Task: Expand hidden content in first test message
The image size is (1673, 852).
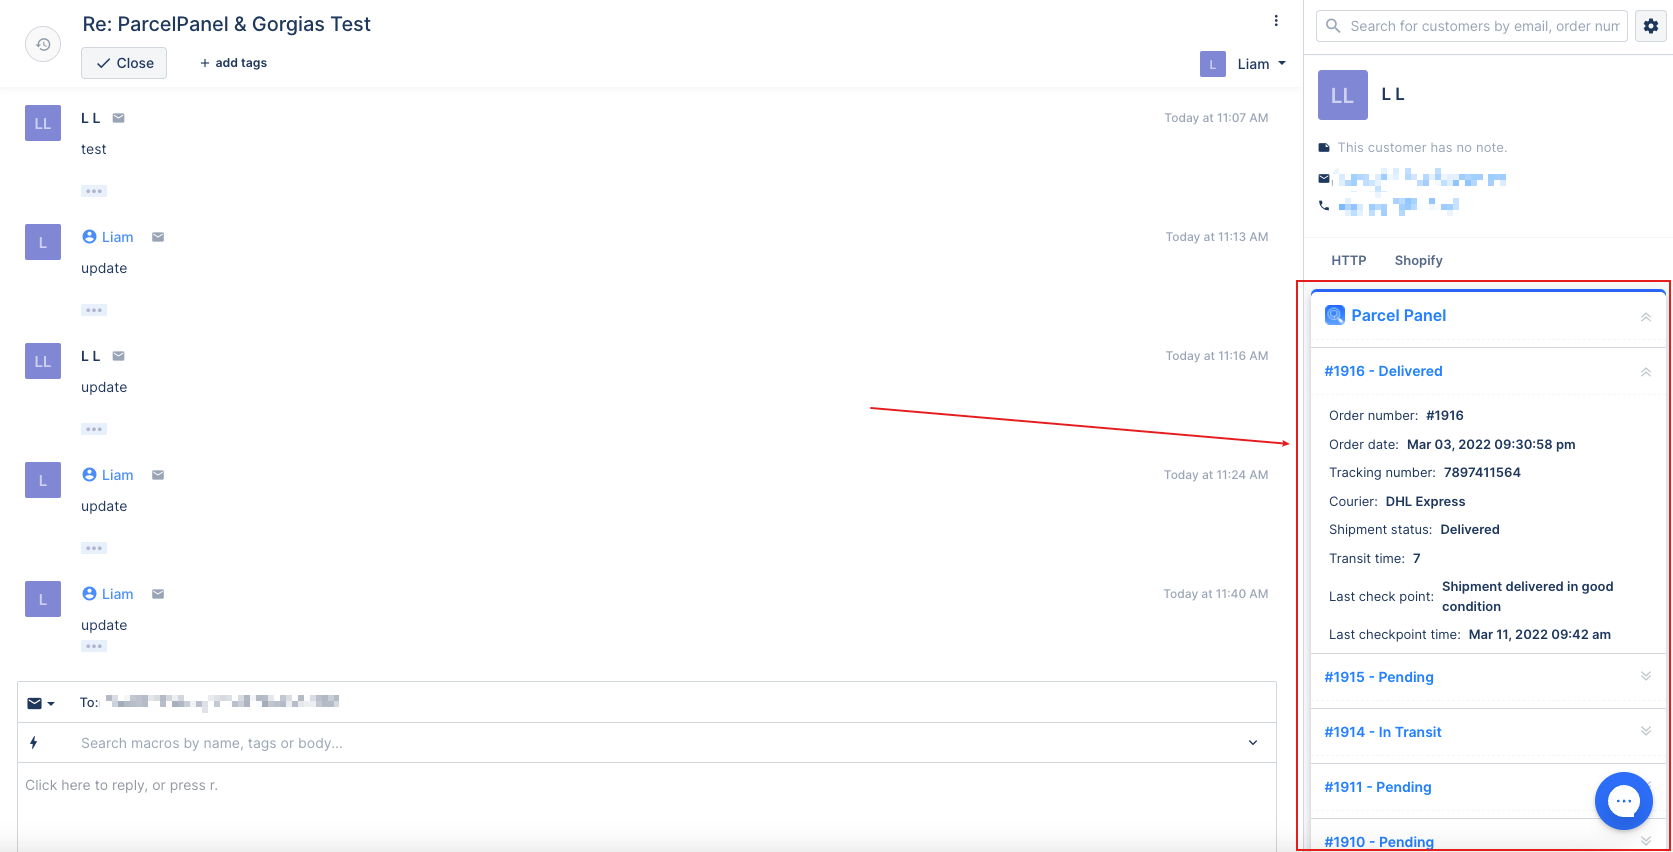Action: click(x=94, y=191)
